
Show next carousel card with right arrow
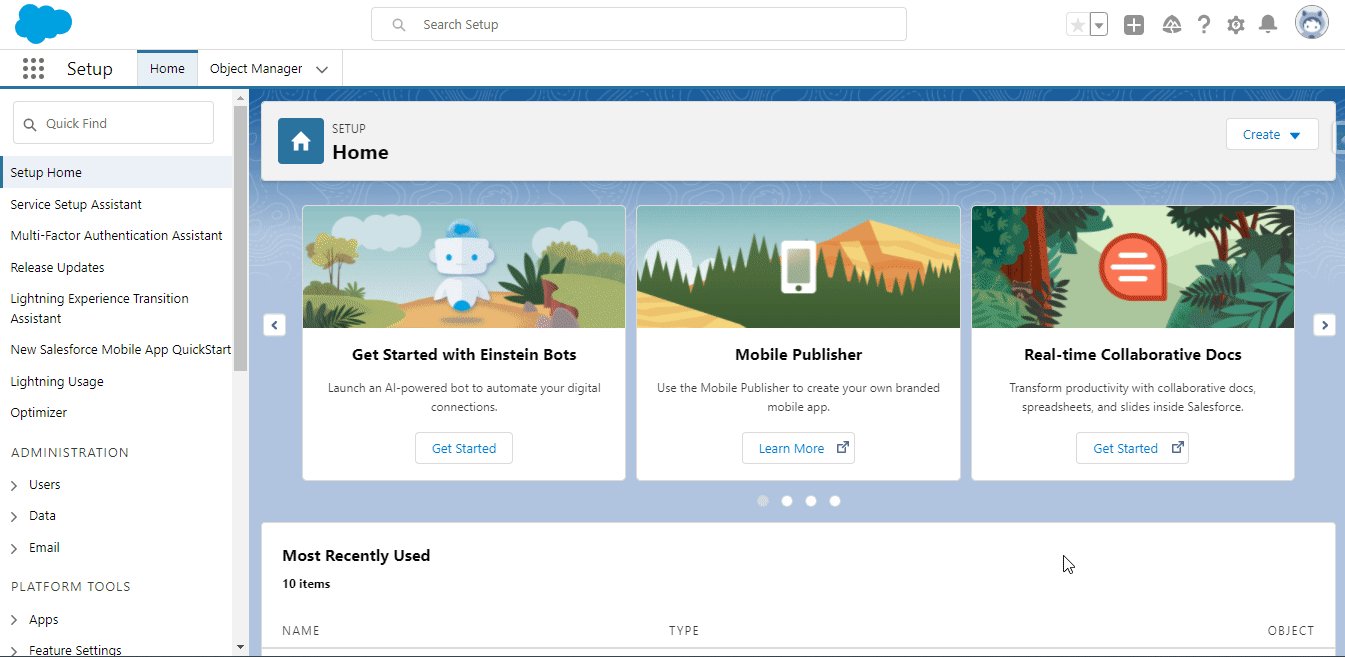tap(1324, 325)
